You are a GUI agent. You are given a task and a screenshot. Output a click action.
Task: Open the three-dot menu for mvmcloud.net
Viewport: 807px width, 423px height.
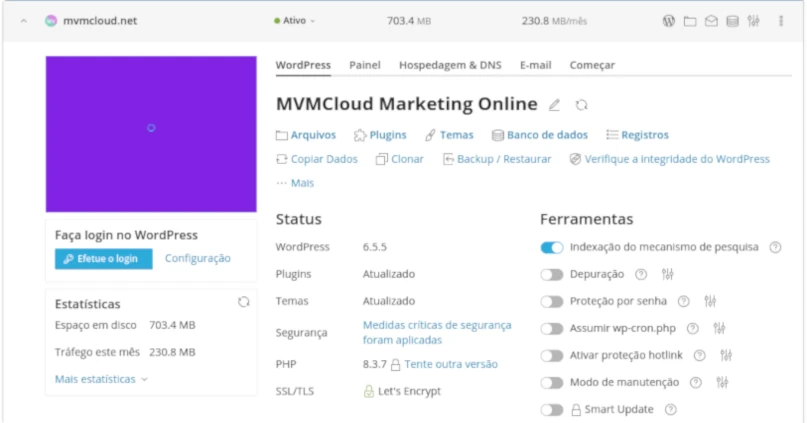[x=781, y=21]
